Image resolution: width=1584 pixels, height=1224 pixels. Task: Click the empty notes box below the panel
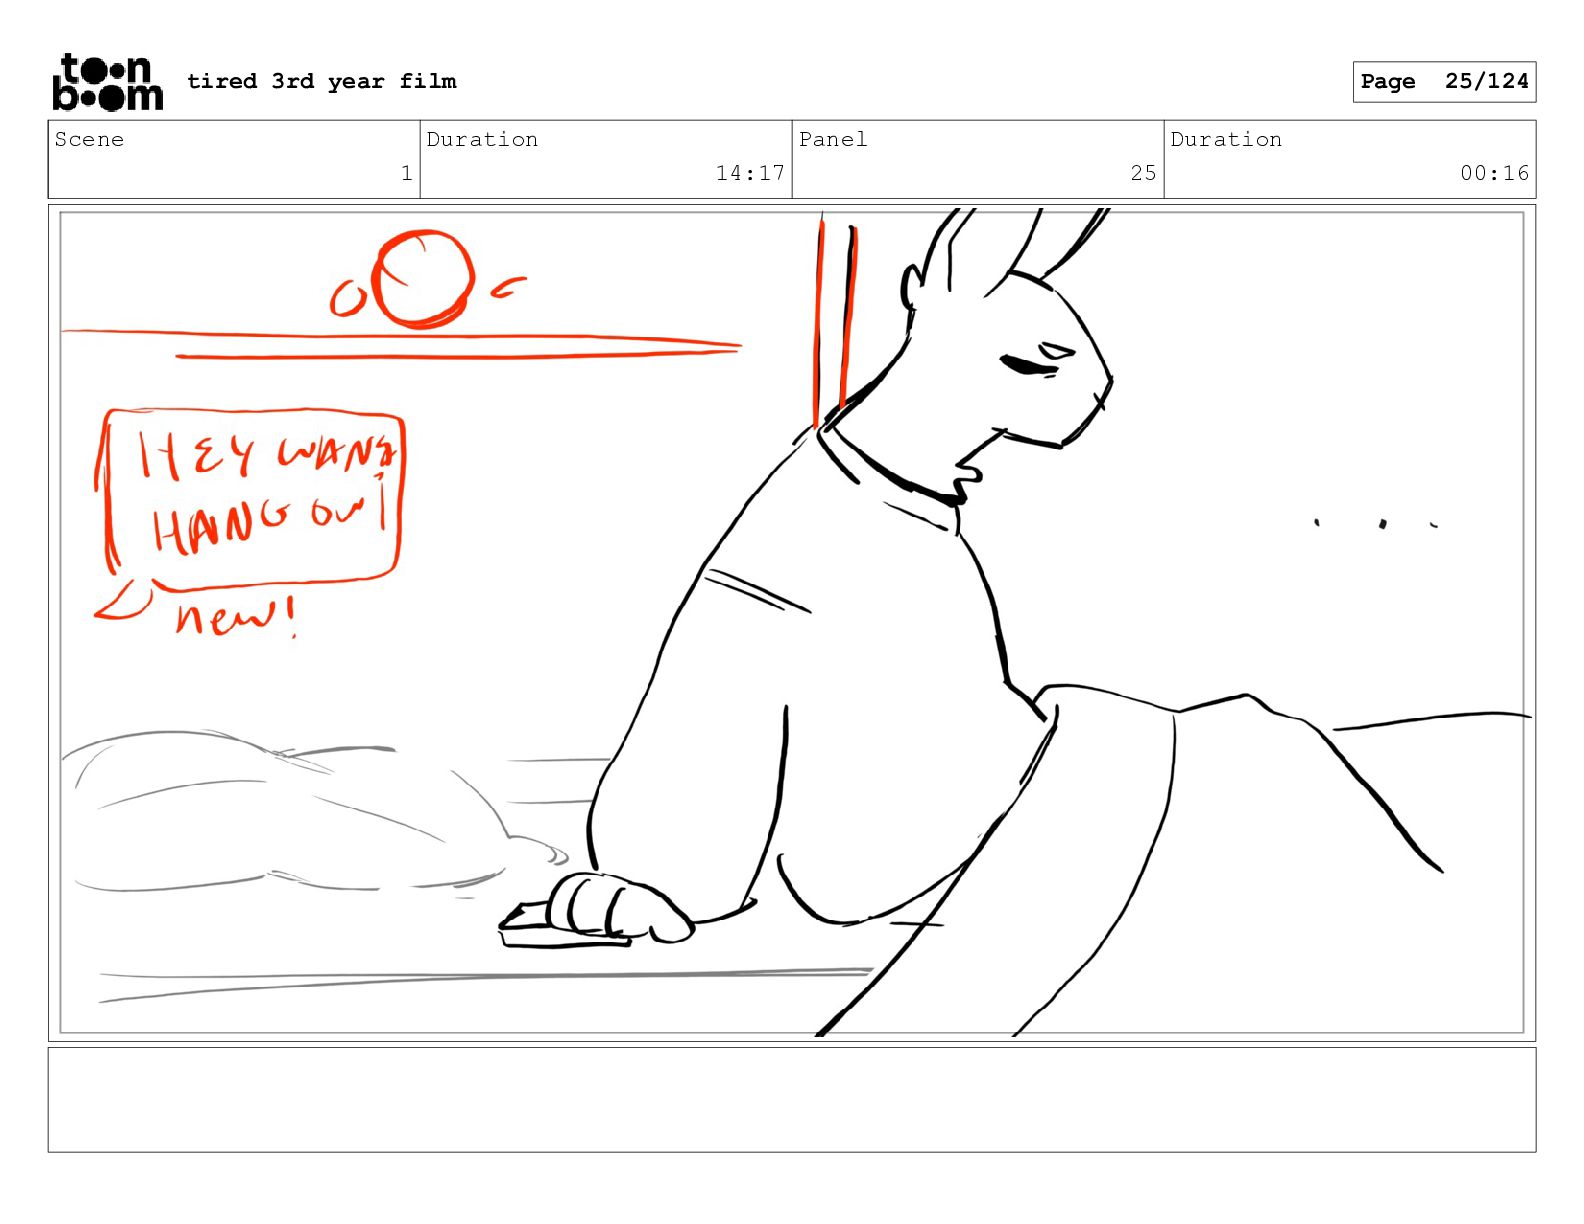(x=792, y=1099)
